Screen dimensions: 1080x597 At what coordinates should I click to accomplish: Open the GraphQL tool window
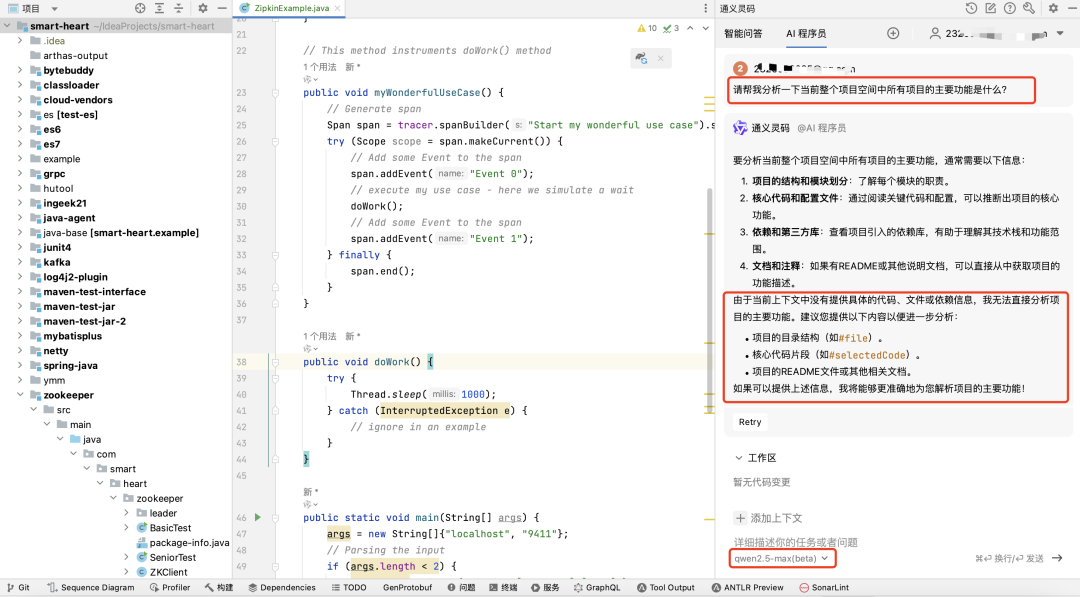click(597, 587)
